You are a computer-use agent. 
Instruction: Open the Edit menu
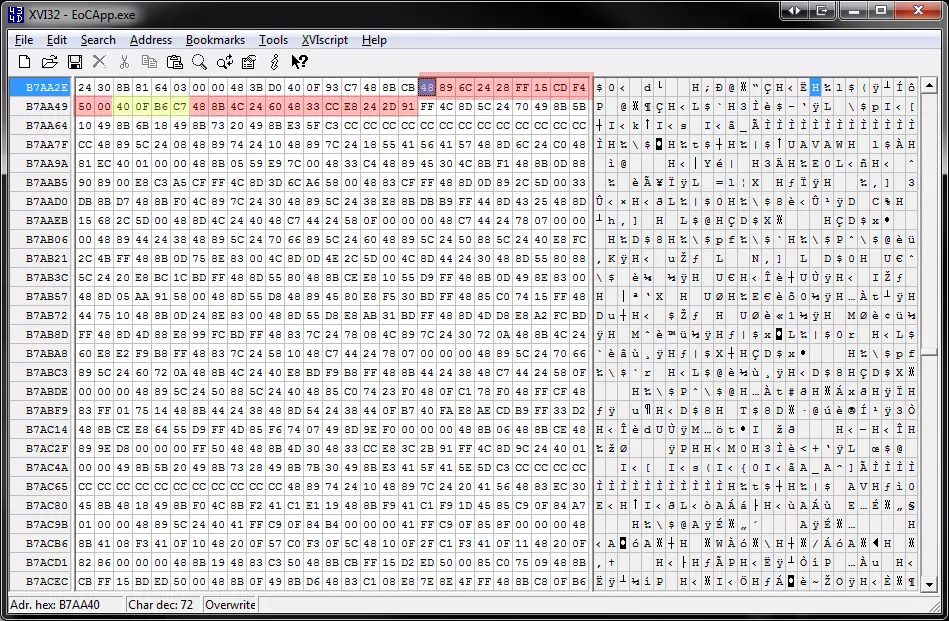56,40
